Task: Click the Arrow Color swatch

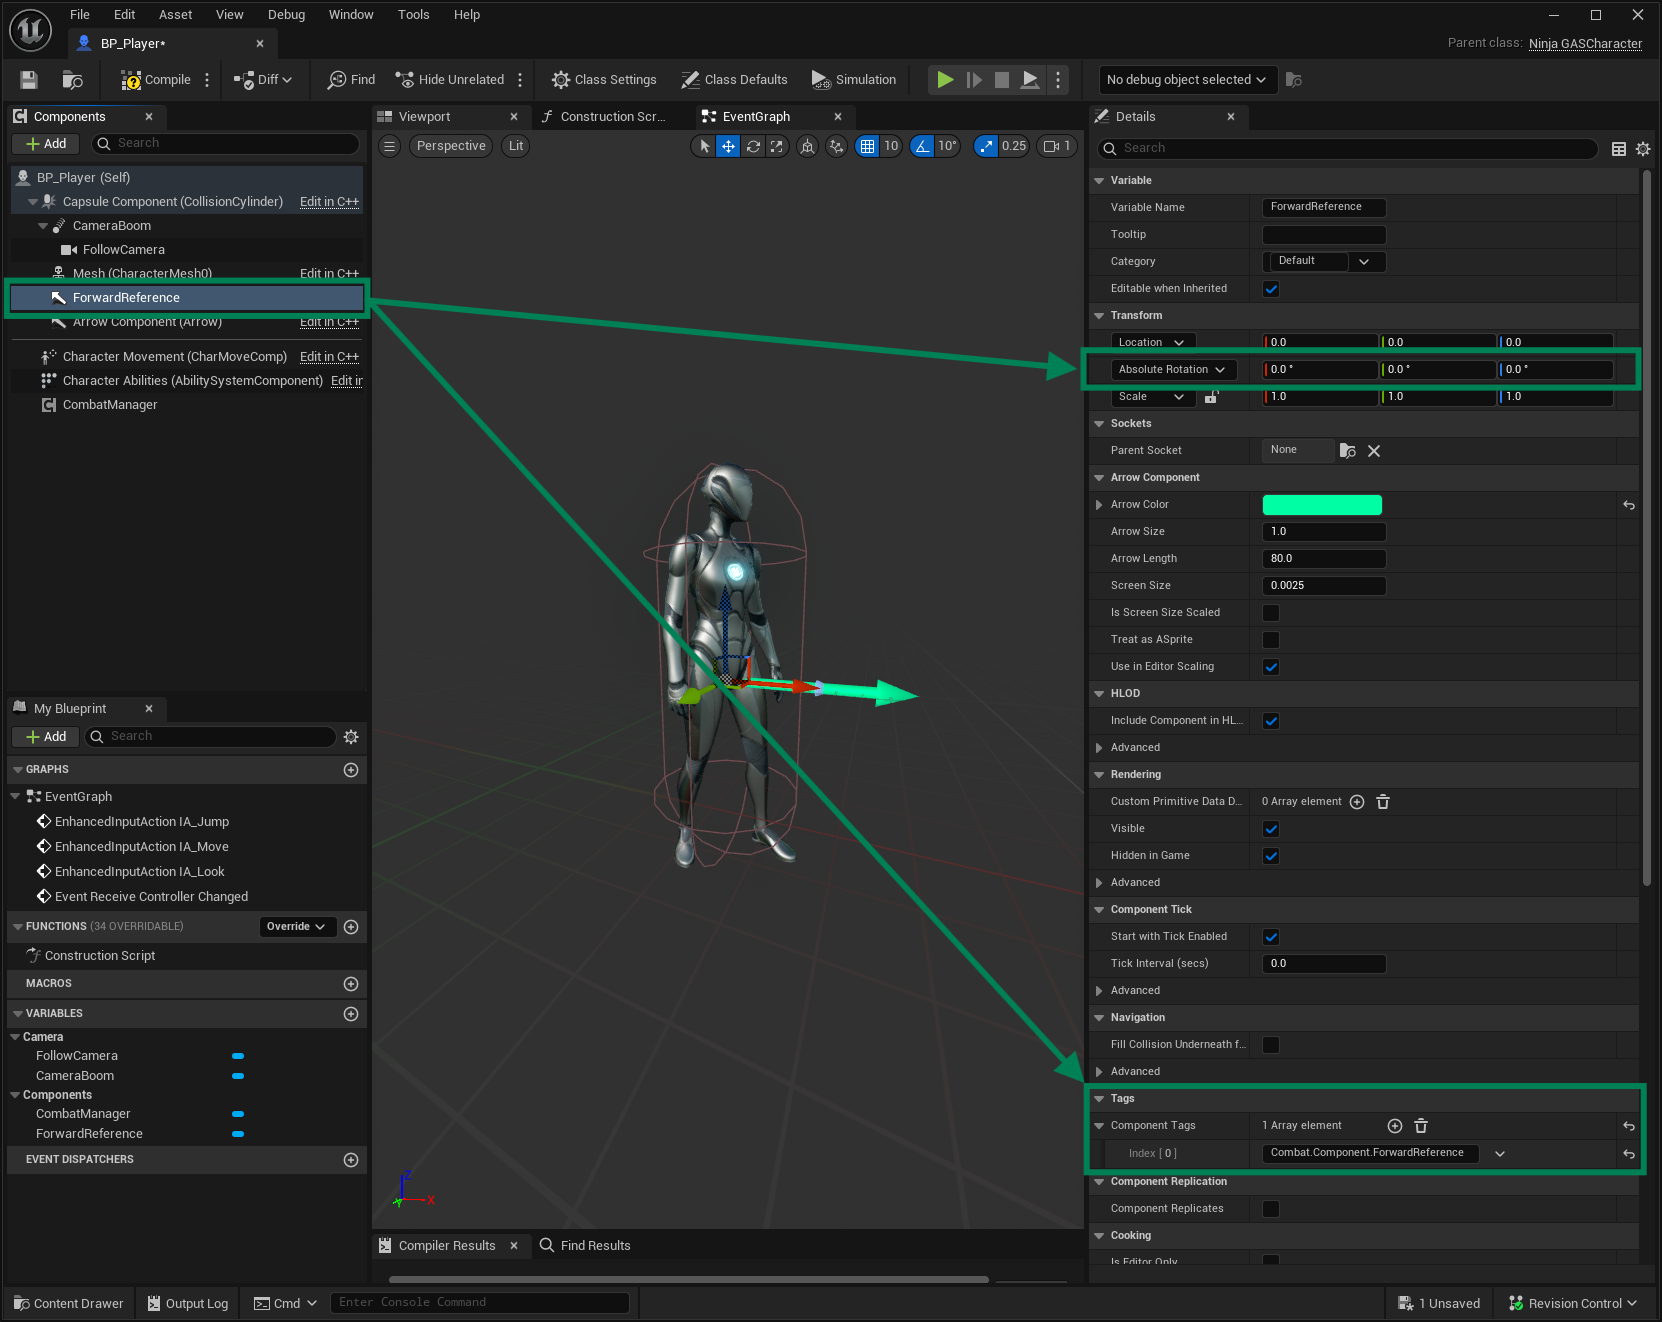Action: (x=1322, y=505)
